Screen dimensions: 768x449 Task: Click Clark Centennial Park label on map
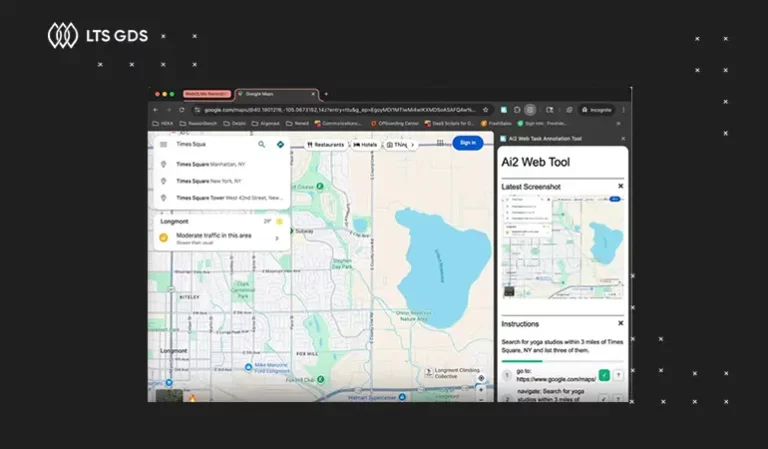[243, 290]
